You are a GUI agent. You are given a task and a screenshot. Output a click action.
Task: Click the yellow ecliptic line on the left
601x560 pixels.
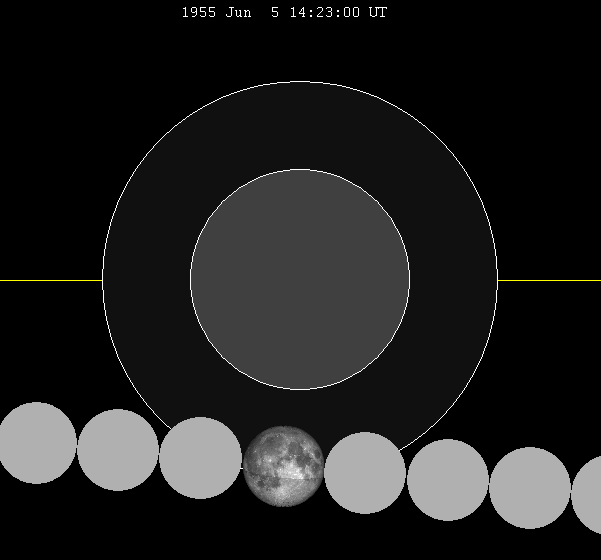(50, 280)
